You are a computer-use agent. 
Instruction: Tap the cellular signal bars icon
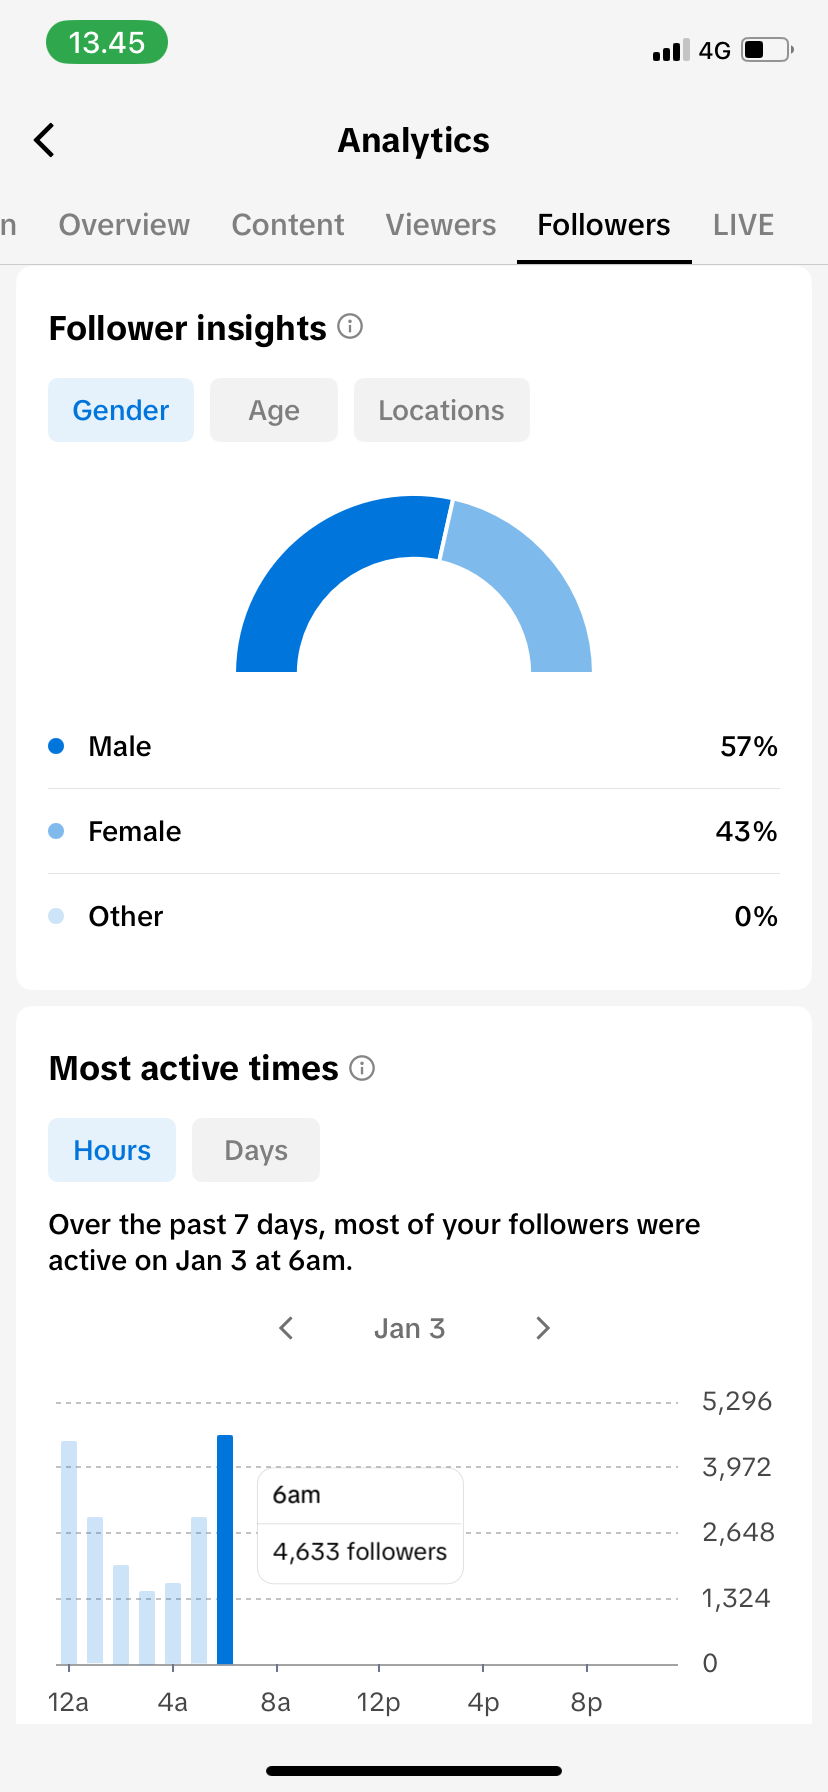670,51
